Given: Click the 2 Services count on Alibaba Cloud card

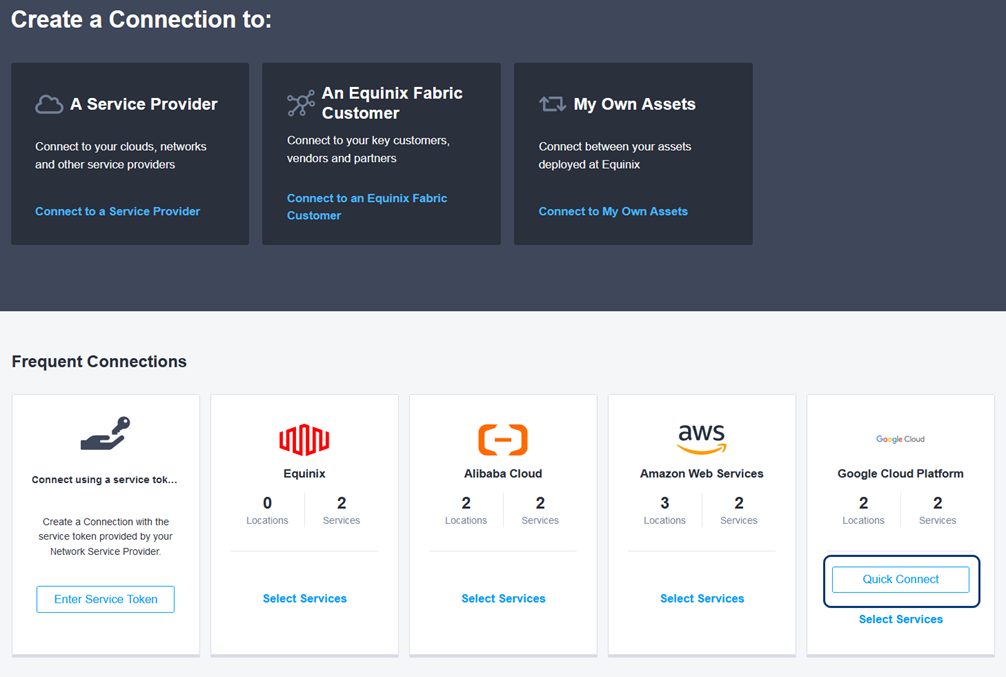Looking at the screenshot, I should (x=540, y=510).
